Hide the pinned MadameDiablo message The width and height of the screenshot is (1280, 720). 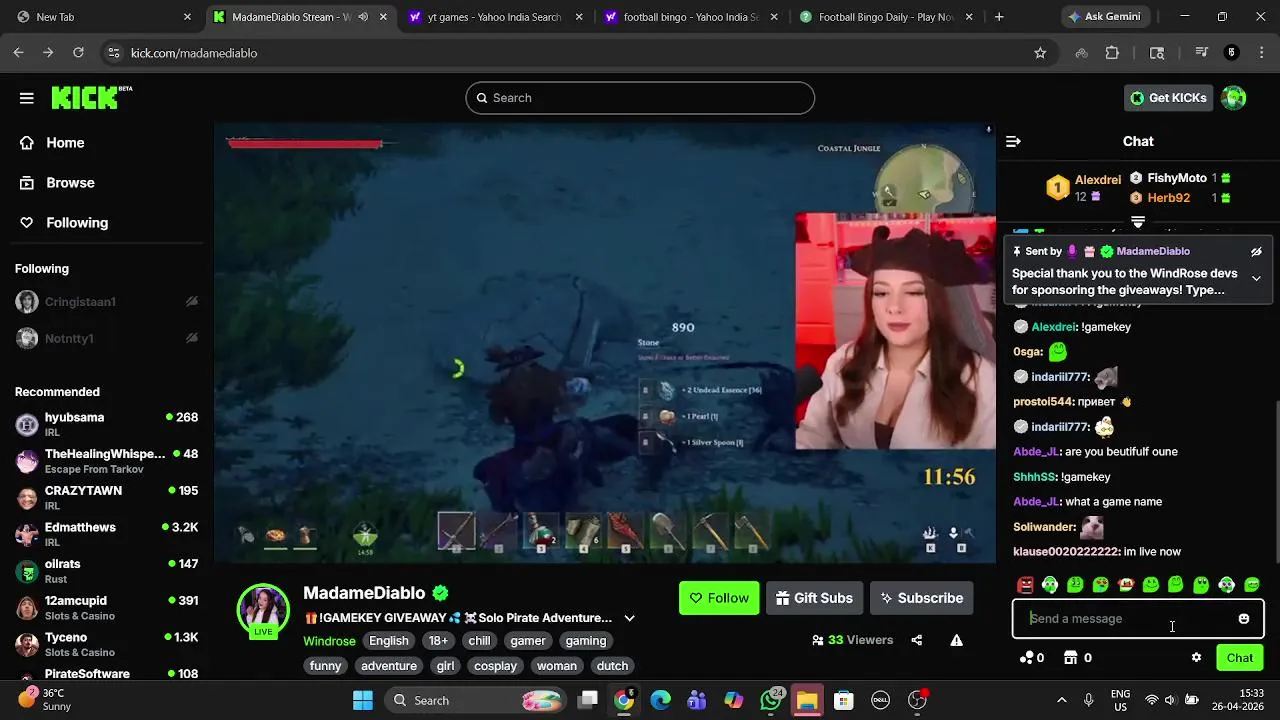[1256, 252]
